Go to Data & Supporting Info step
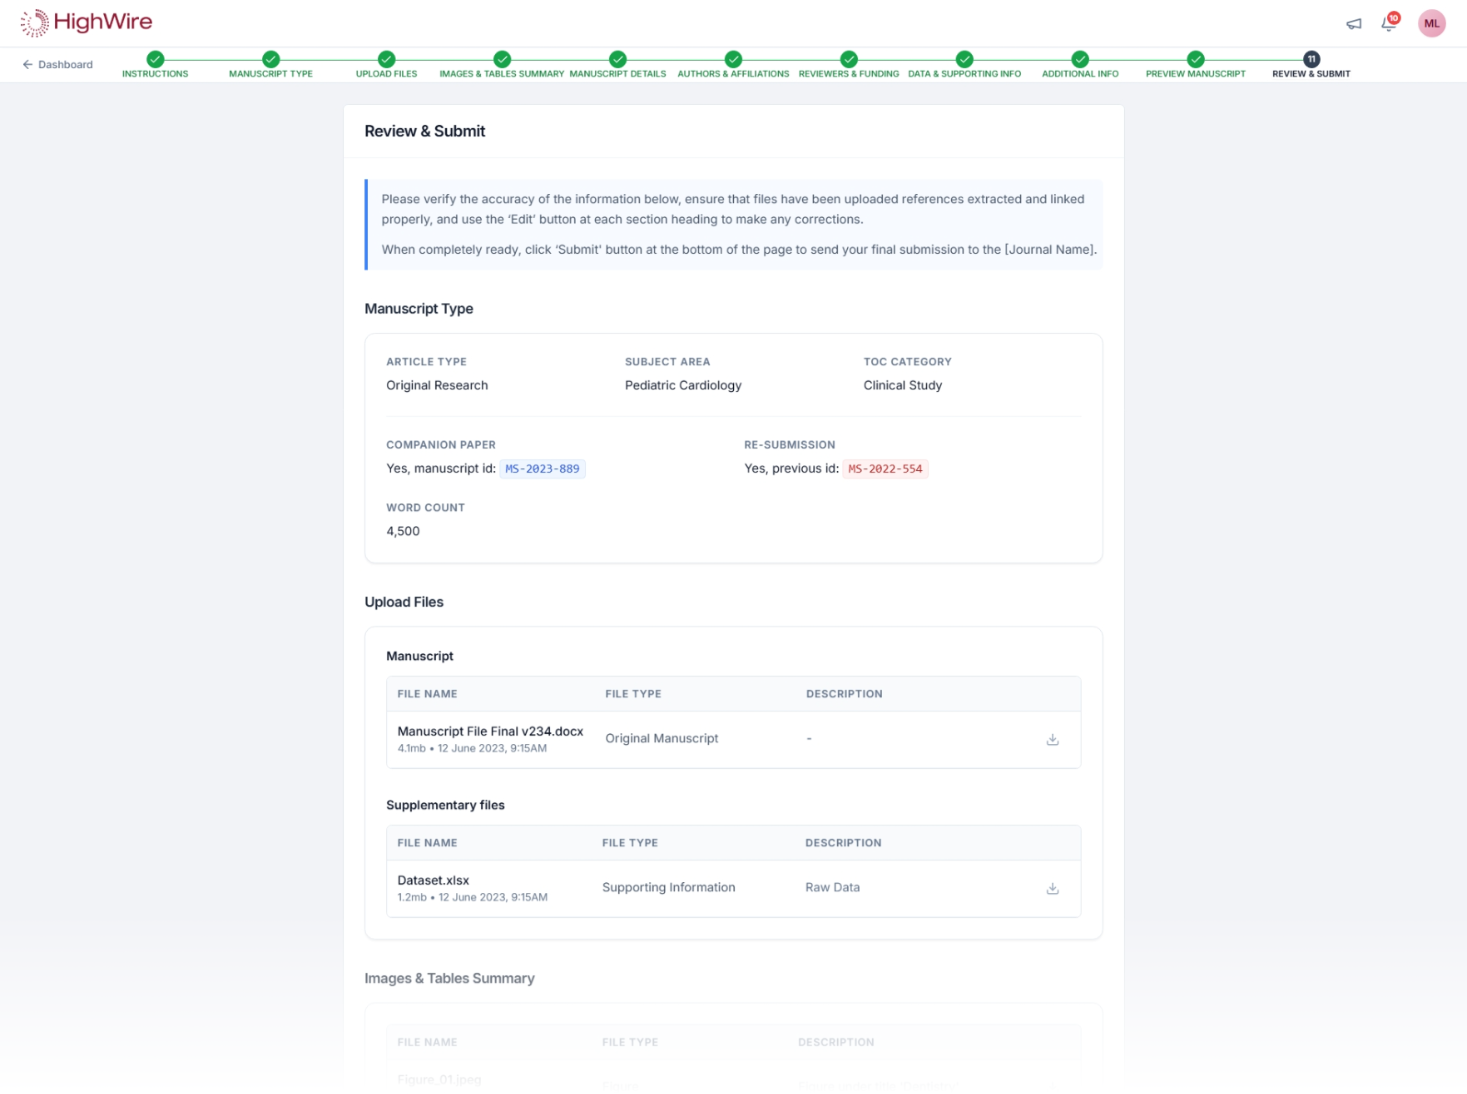Screen dimensions: 1467x1094 pos(964,65)
